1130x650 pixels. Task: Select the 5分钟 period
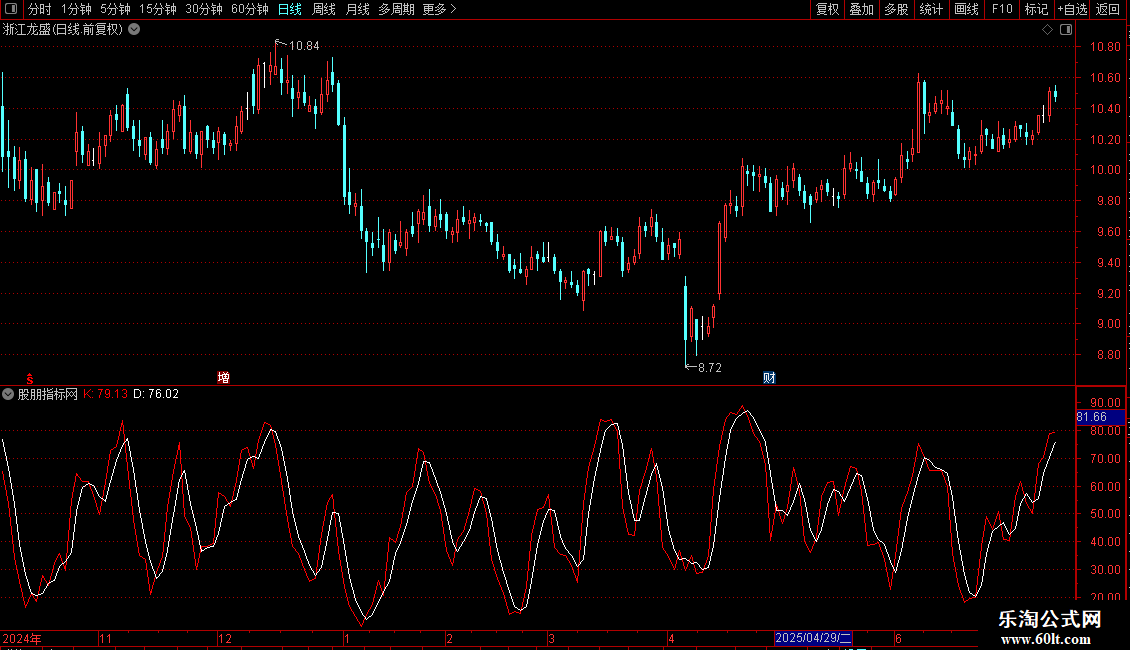(115, 9)
